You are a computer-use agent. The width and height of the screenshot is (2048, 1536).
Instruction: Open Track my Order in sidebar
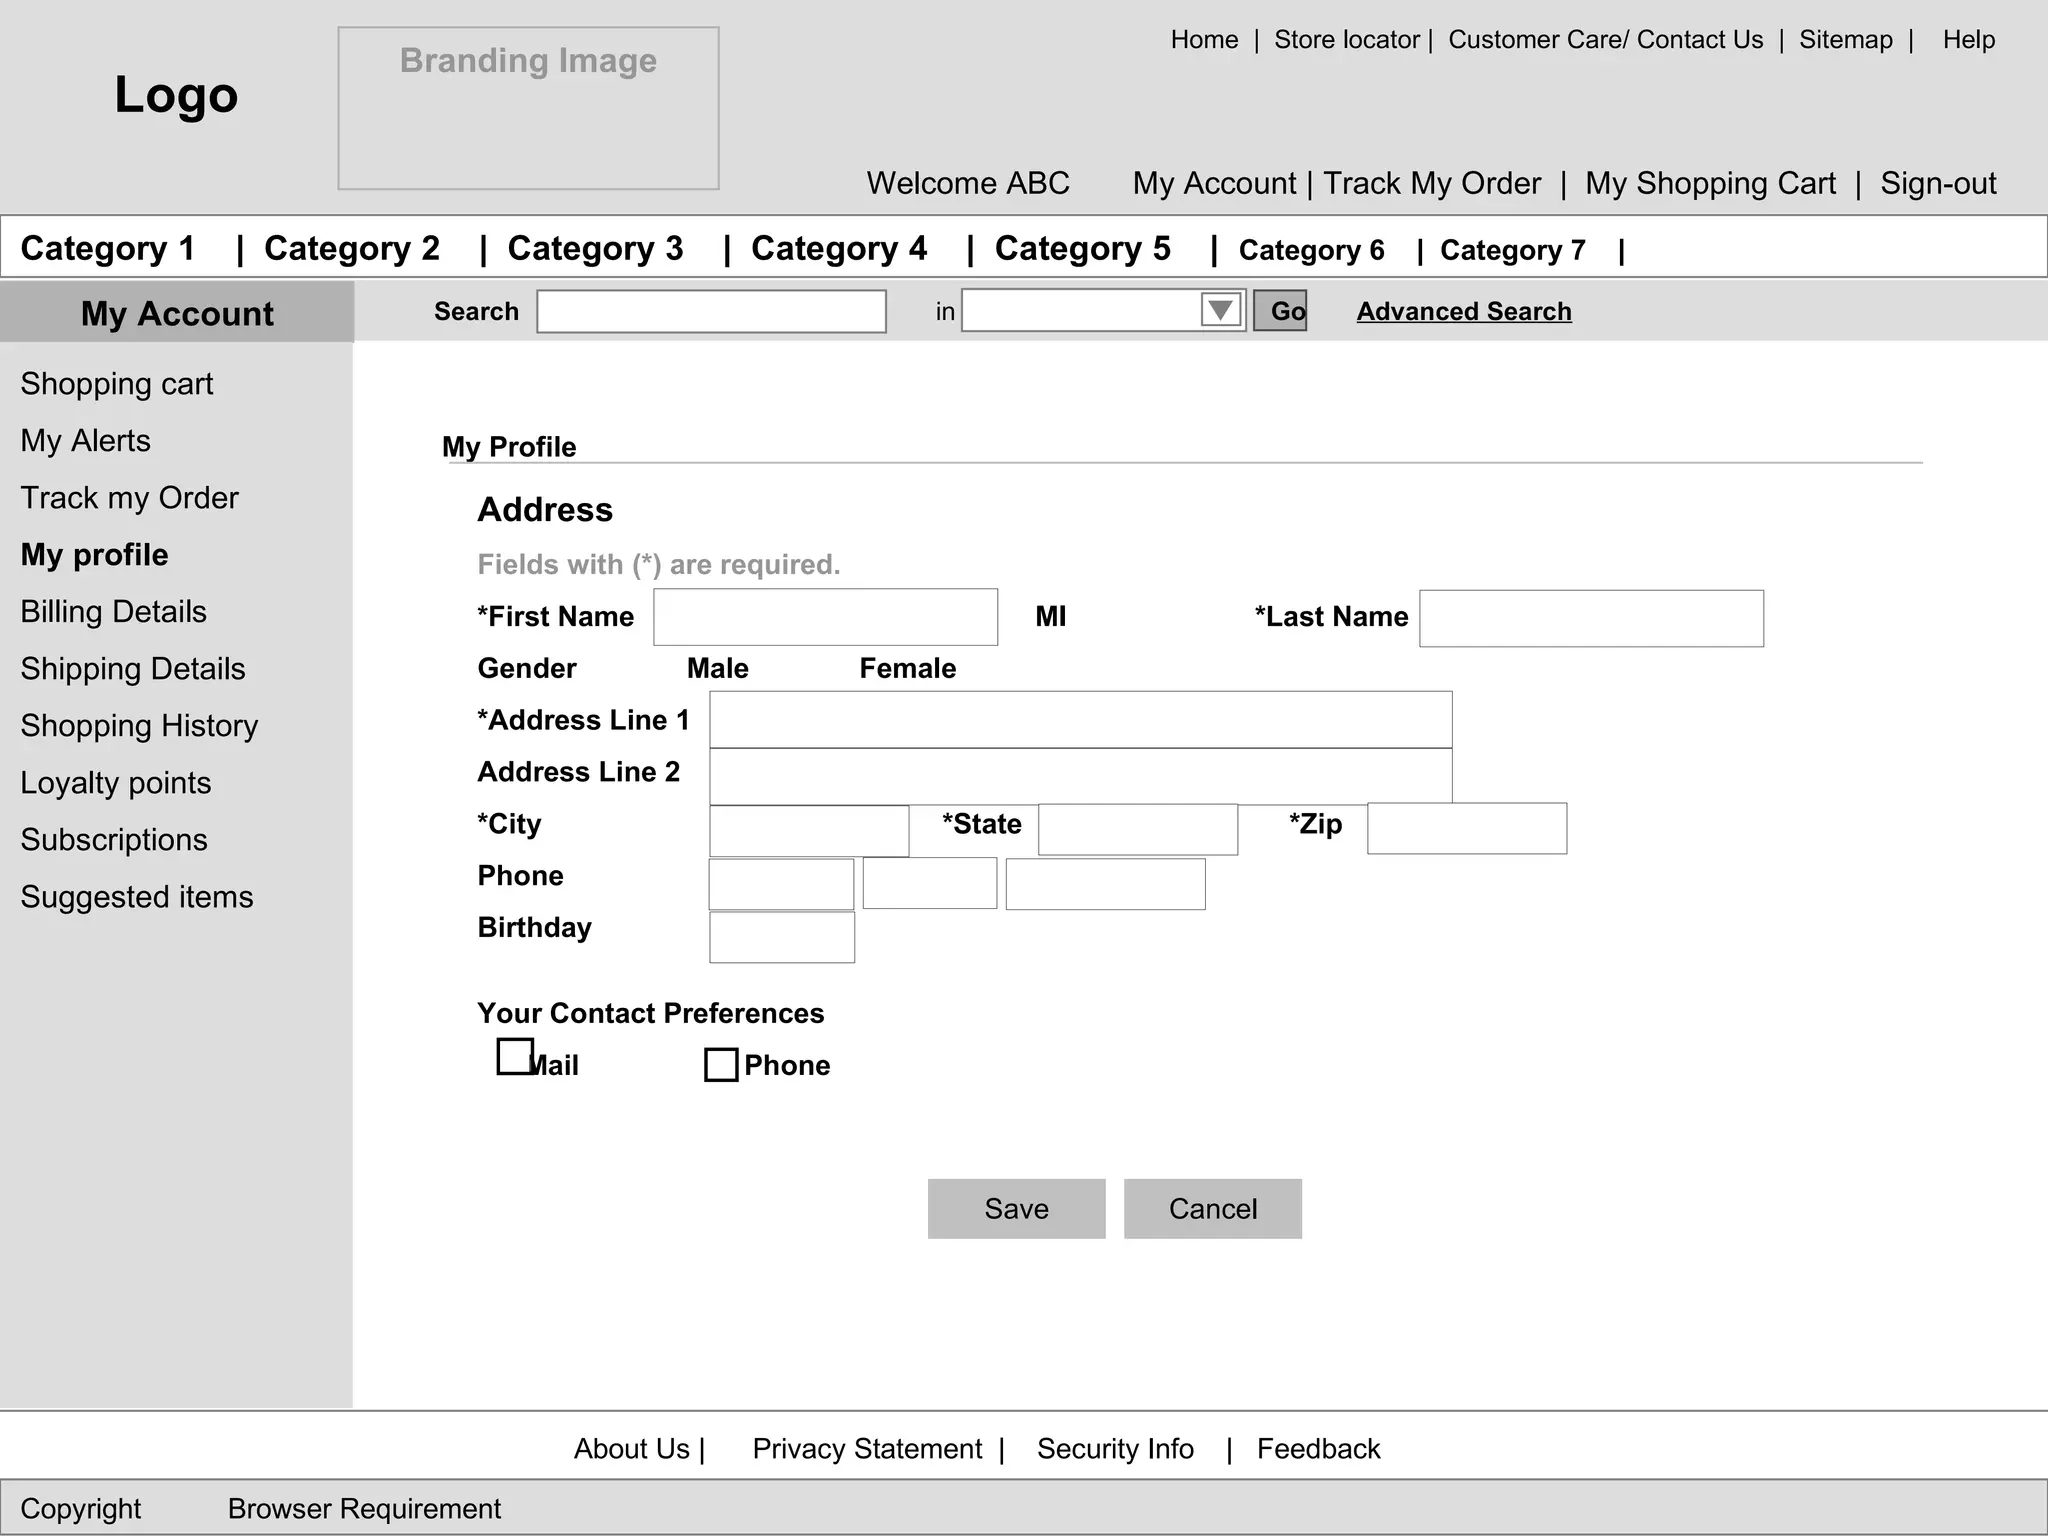[x=129, y=498]
